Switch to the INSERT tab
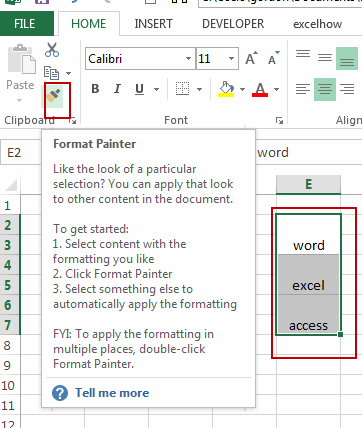The width and height of the screenshot is (362, 428). [153, 24]
